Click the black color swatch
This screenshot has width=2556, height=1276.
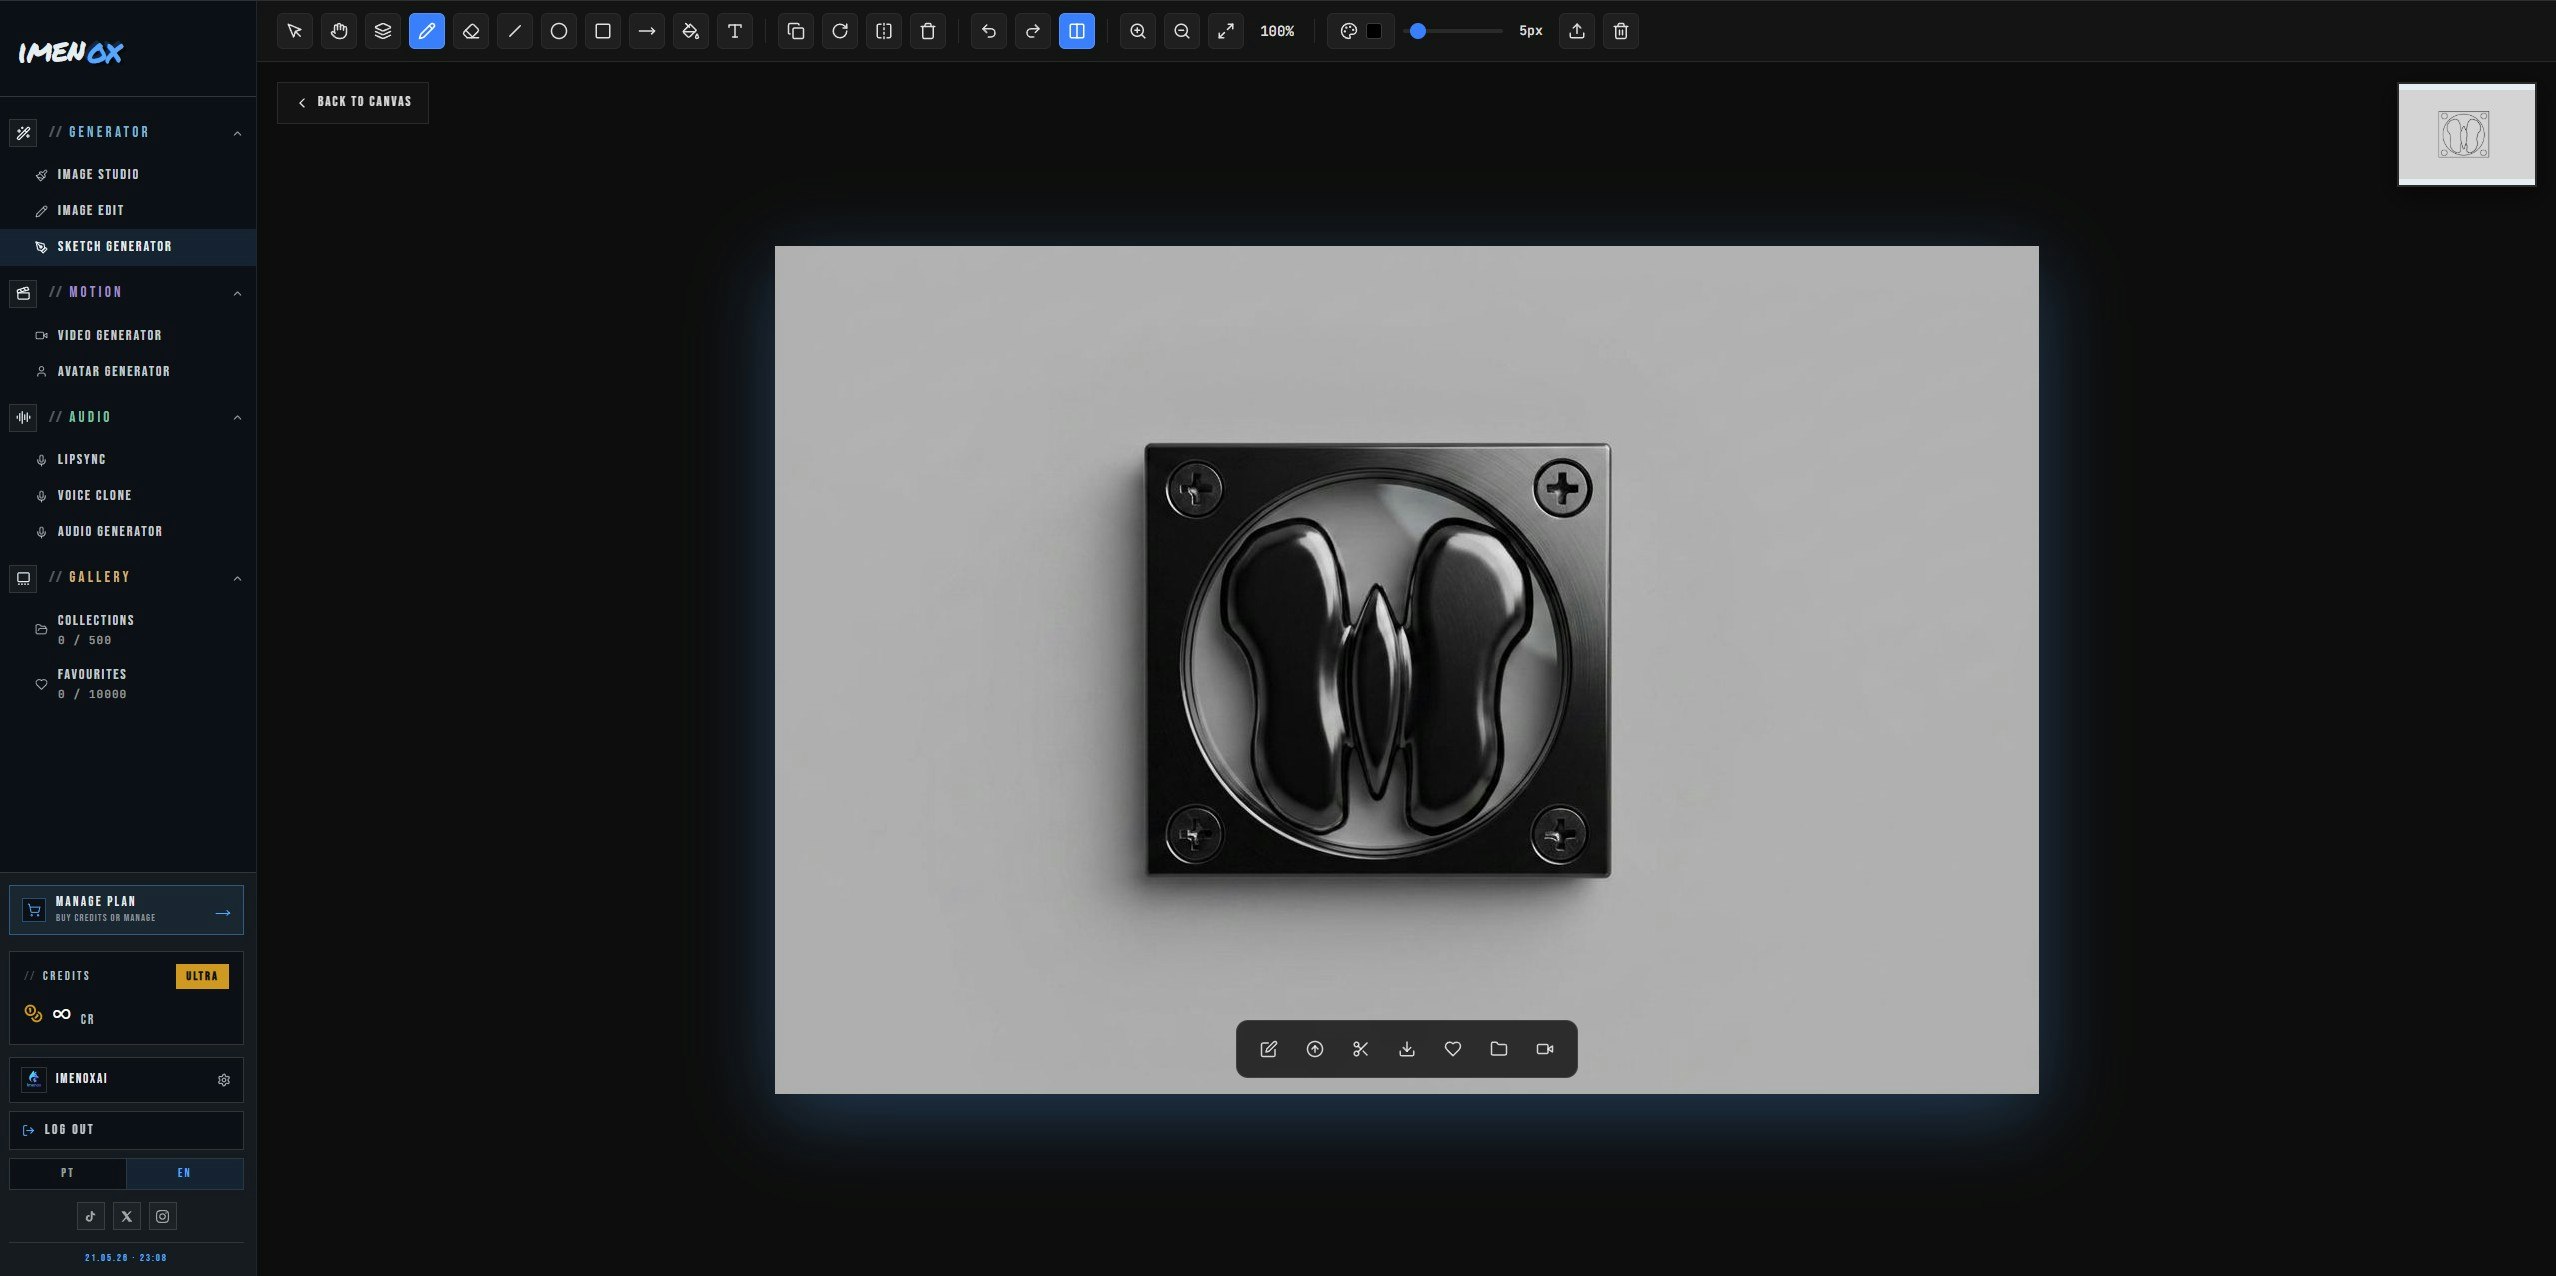pos(1375,31)
